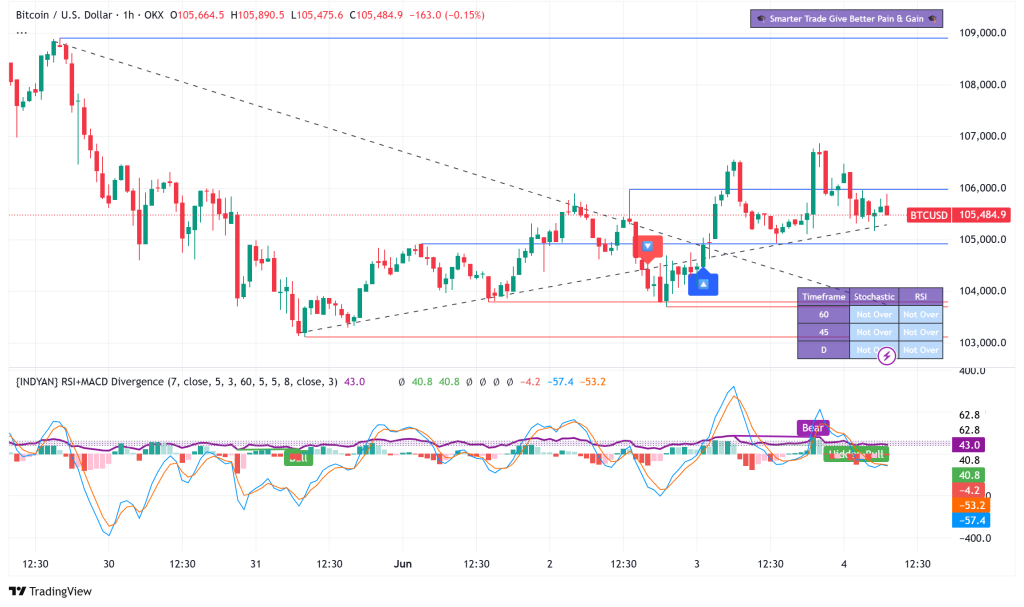
Task: Click Not Over in row 60 Stochastic column
Action: [x=874, y=314]
